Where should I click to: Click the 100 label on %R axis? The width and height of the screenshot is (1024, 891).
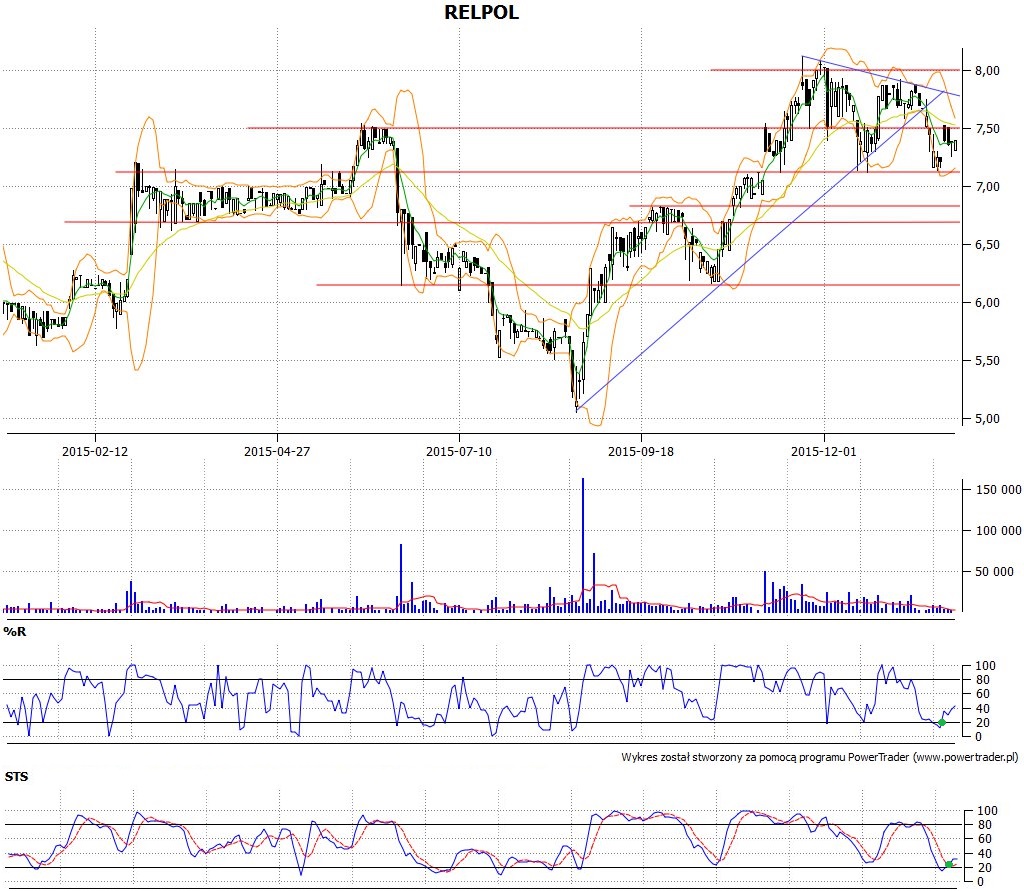click(x=985, y=666)
